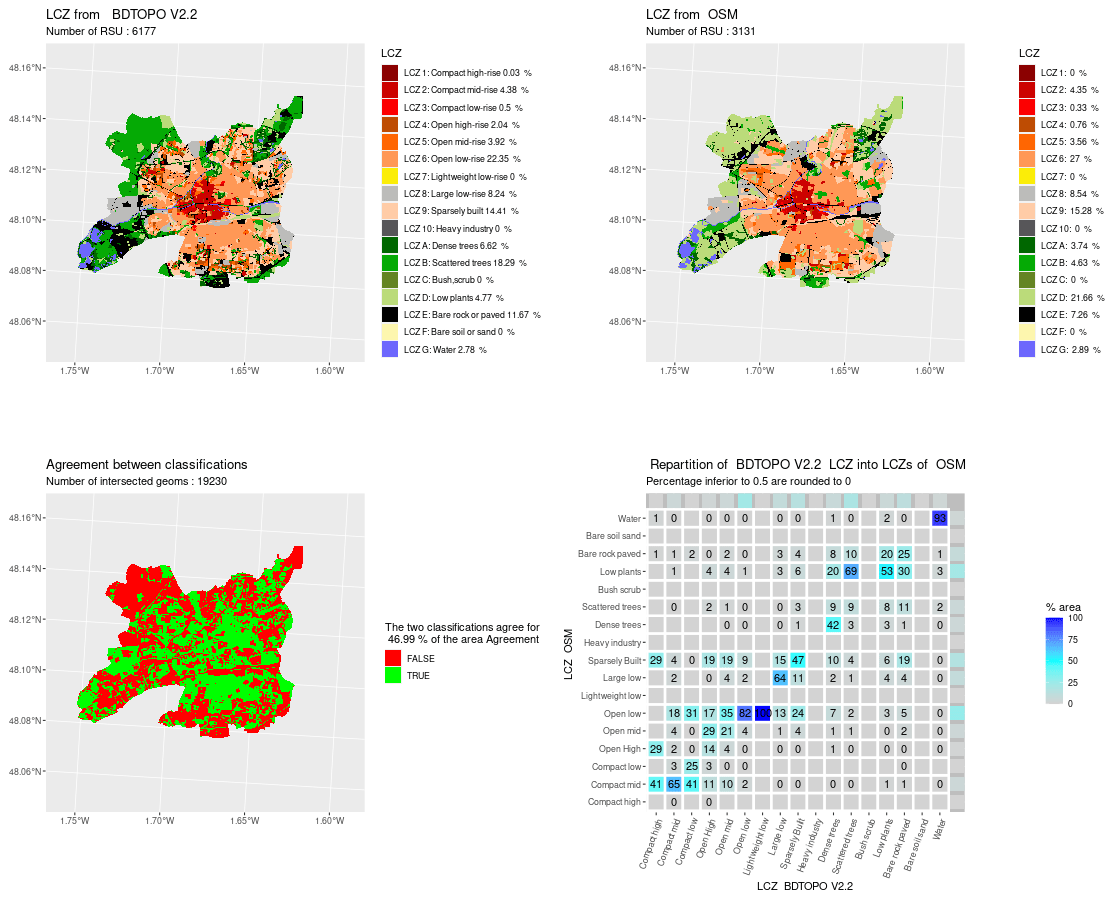Viewport: 1115px width, 900px height.
Task: Select the green TRUE agreement legend swatch
Action: click(x=394, y=675)
